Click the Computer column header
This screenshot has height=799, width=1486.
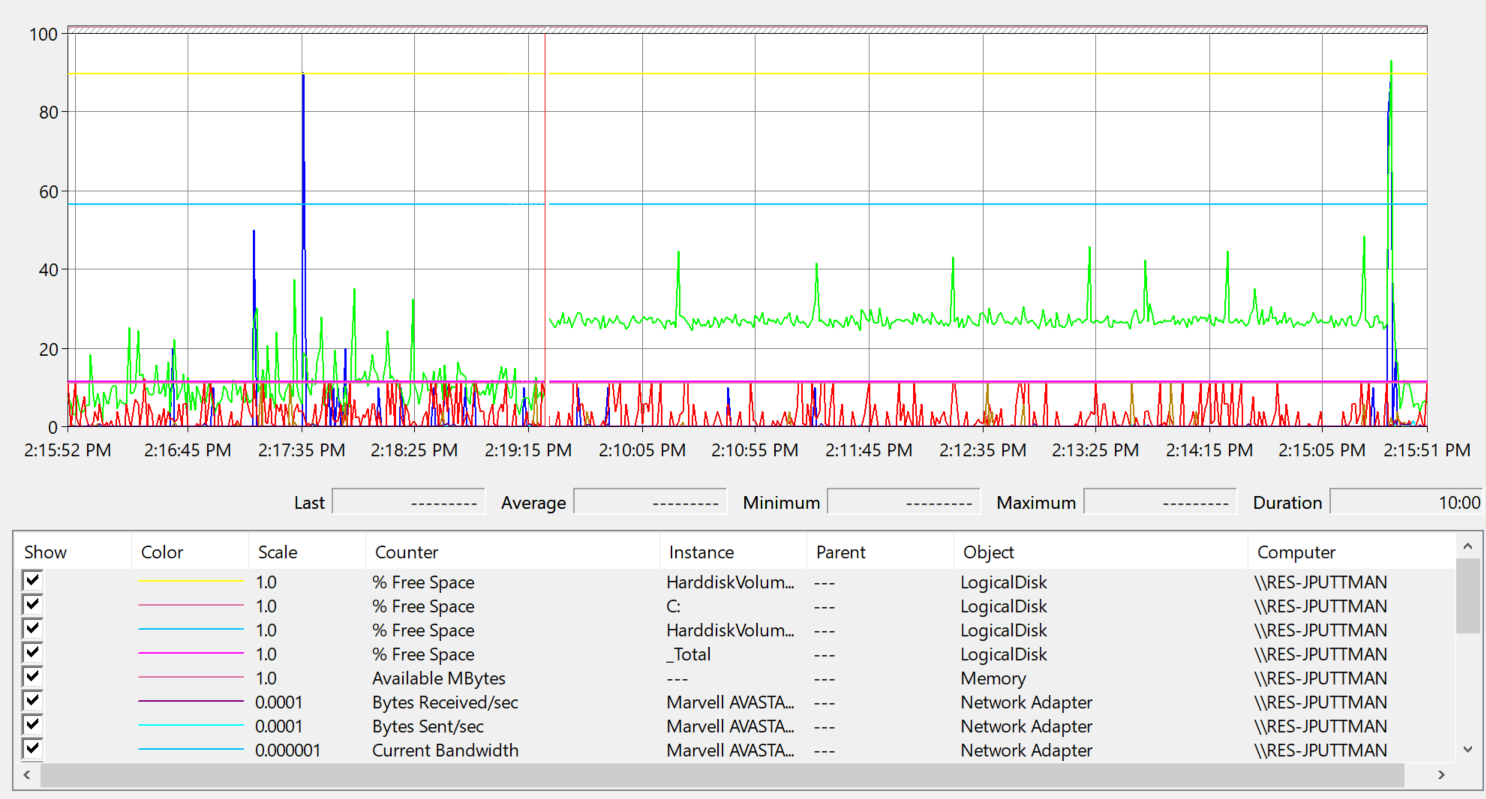(x=1296, y=552)
